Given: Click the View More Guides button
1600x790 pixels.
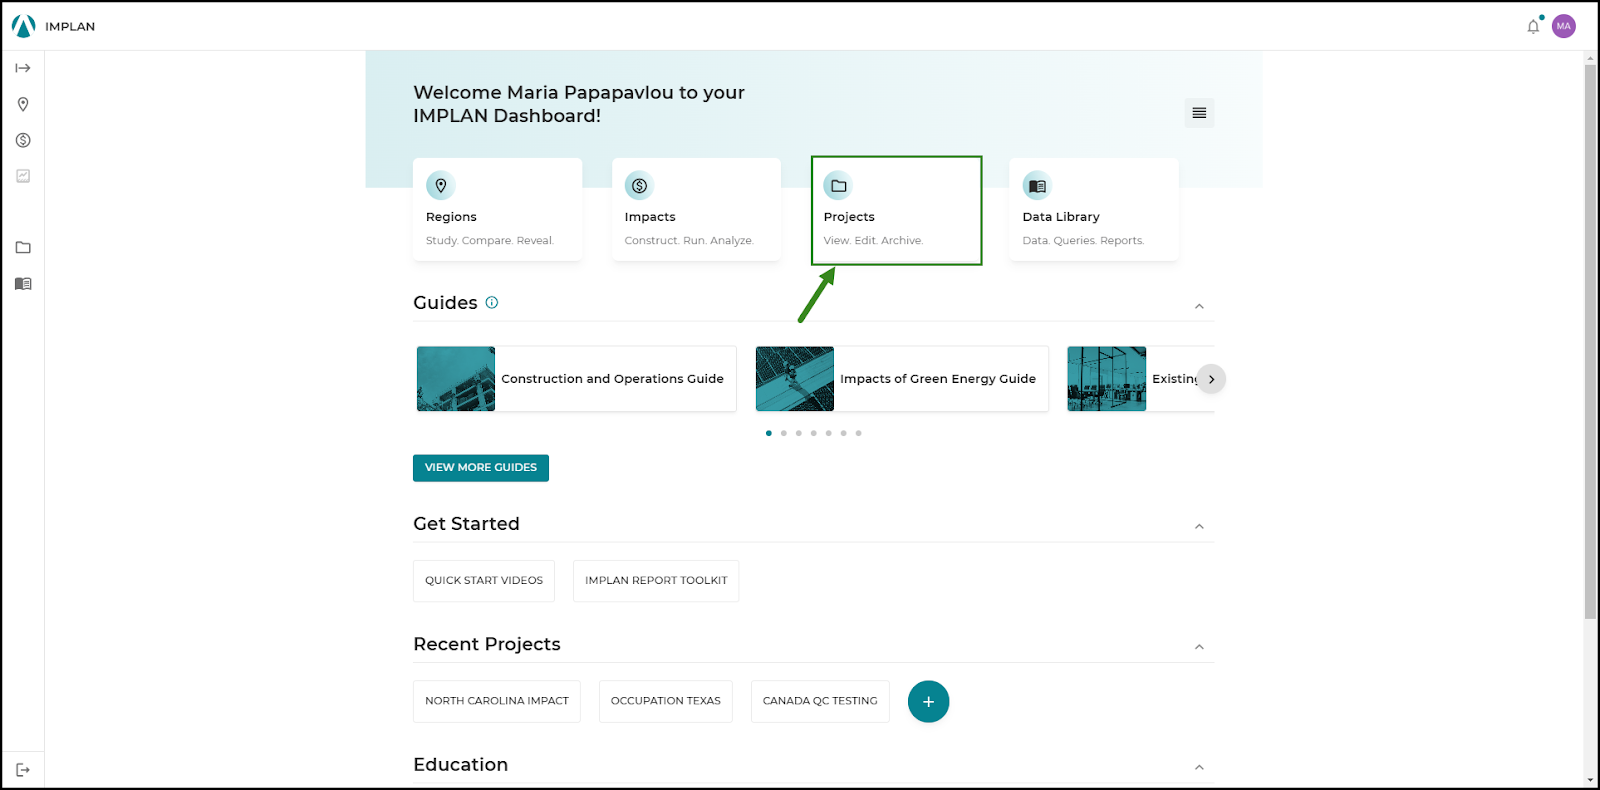Looking at the screenshot, I should [x=481, y=468].
